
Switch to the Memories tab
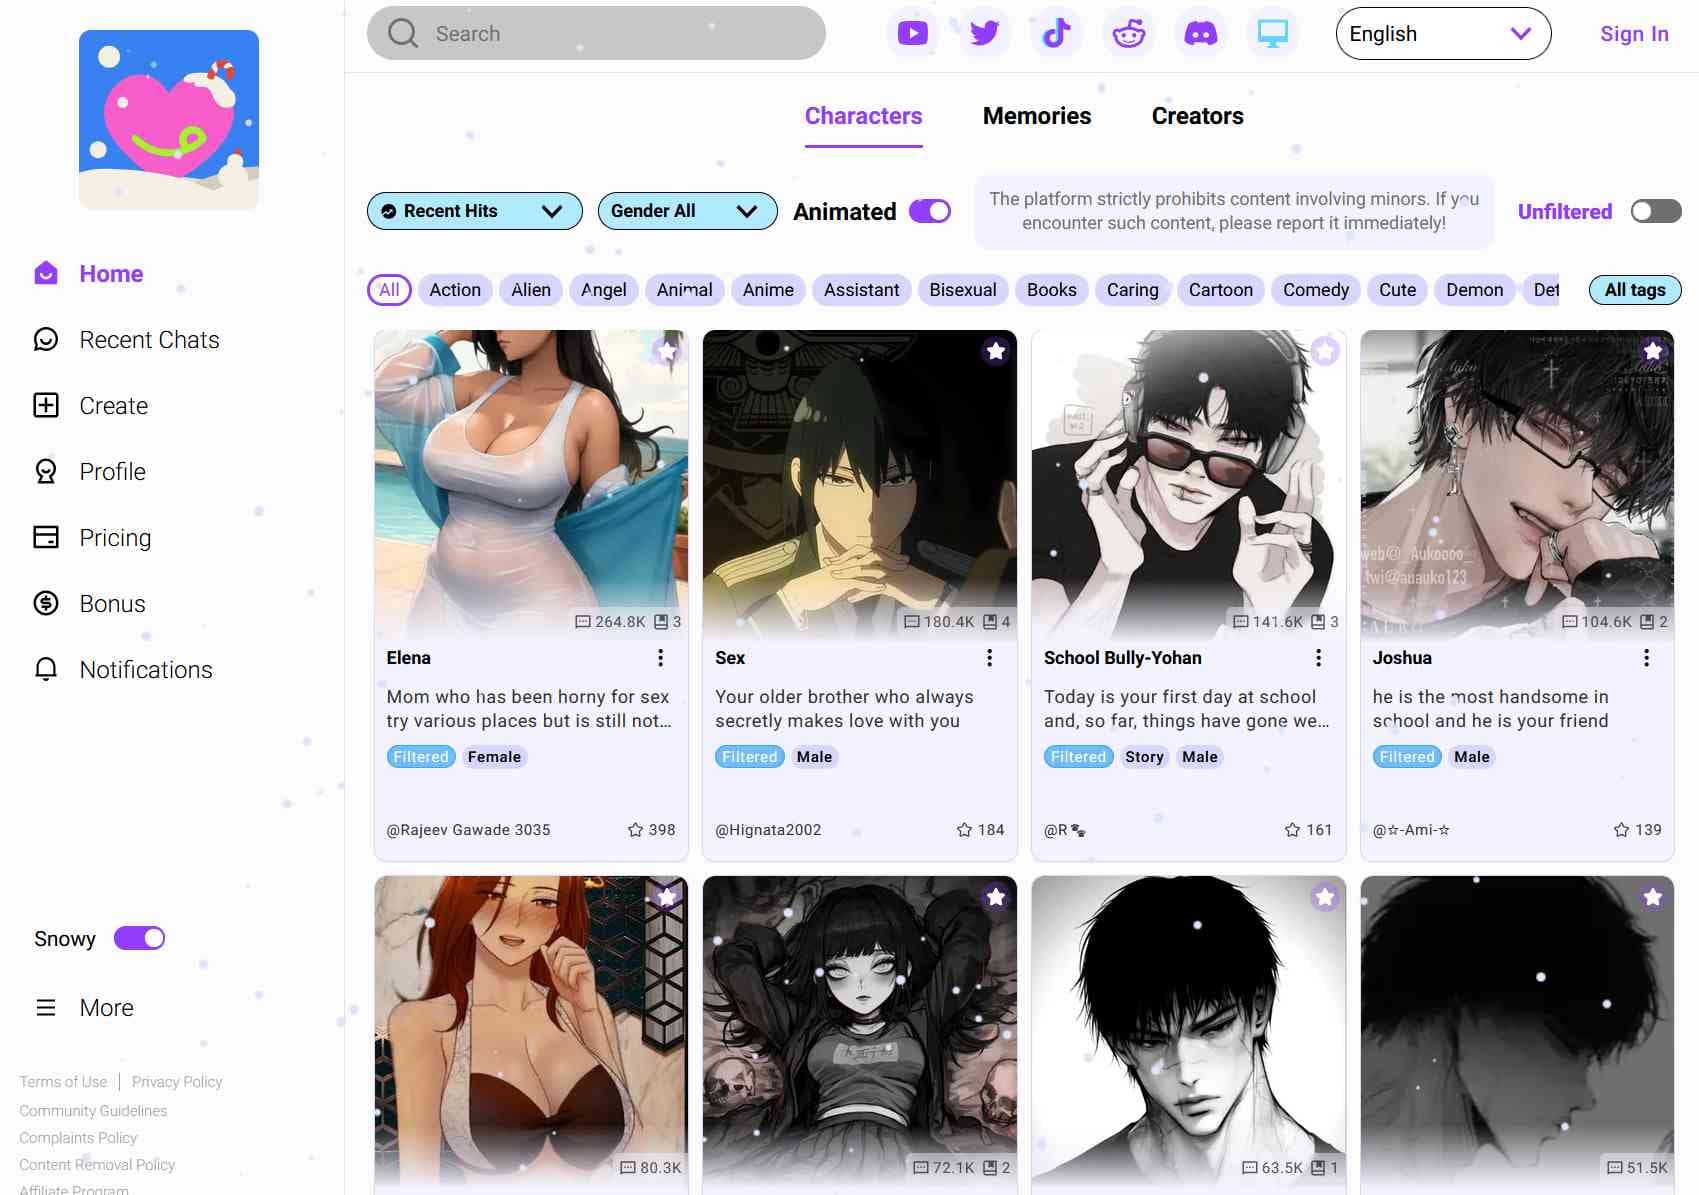(x=1036, y=116)
